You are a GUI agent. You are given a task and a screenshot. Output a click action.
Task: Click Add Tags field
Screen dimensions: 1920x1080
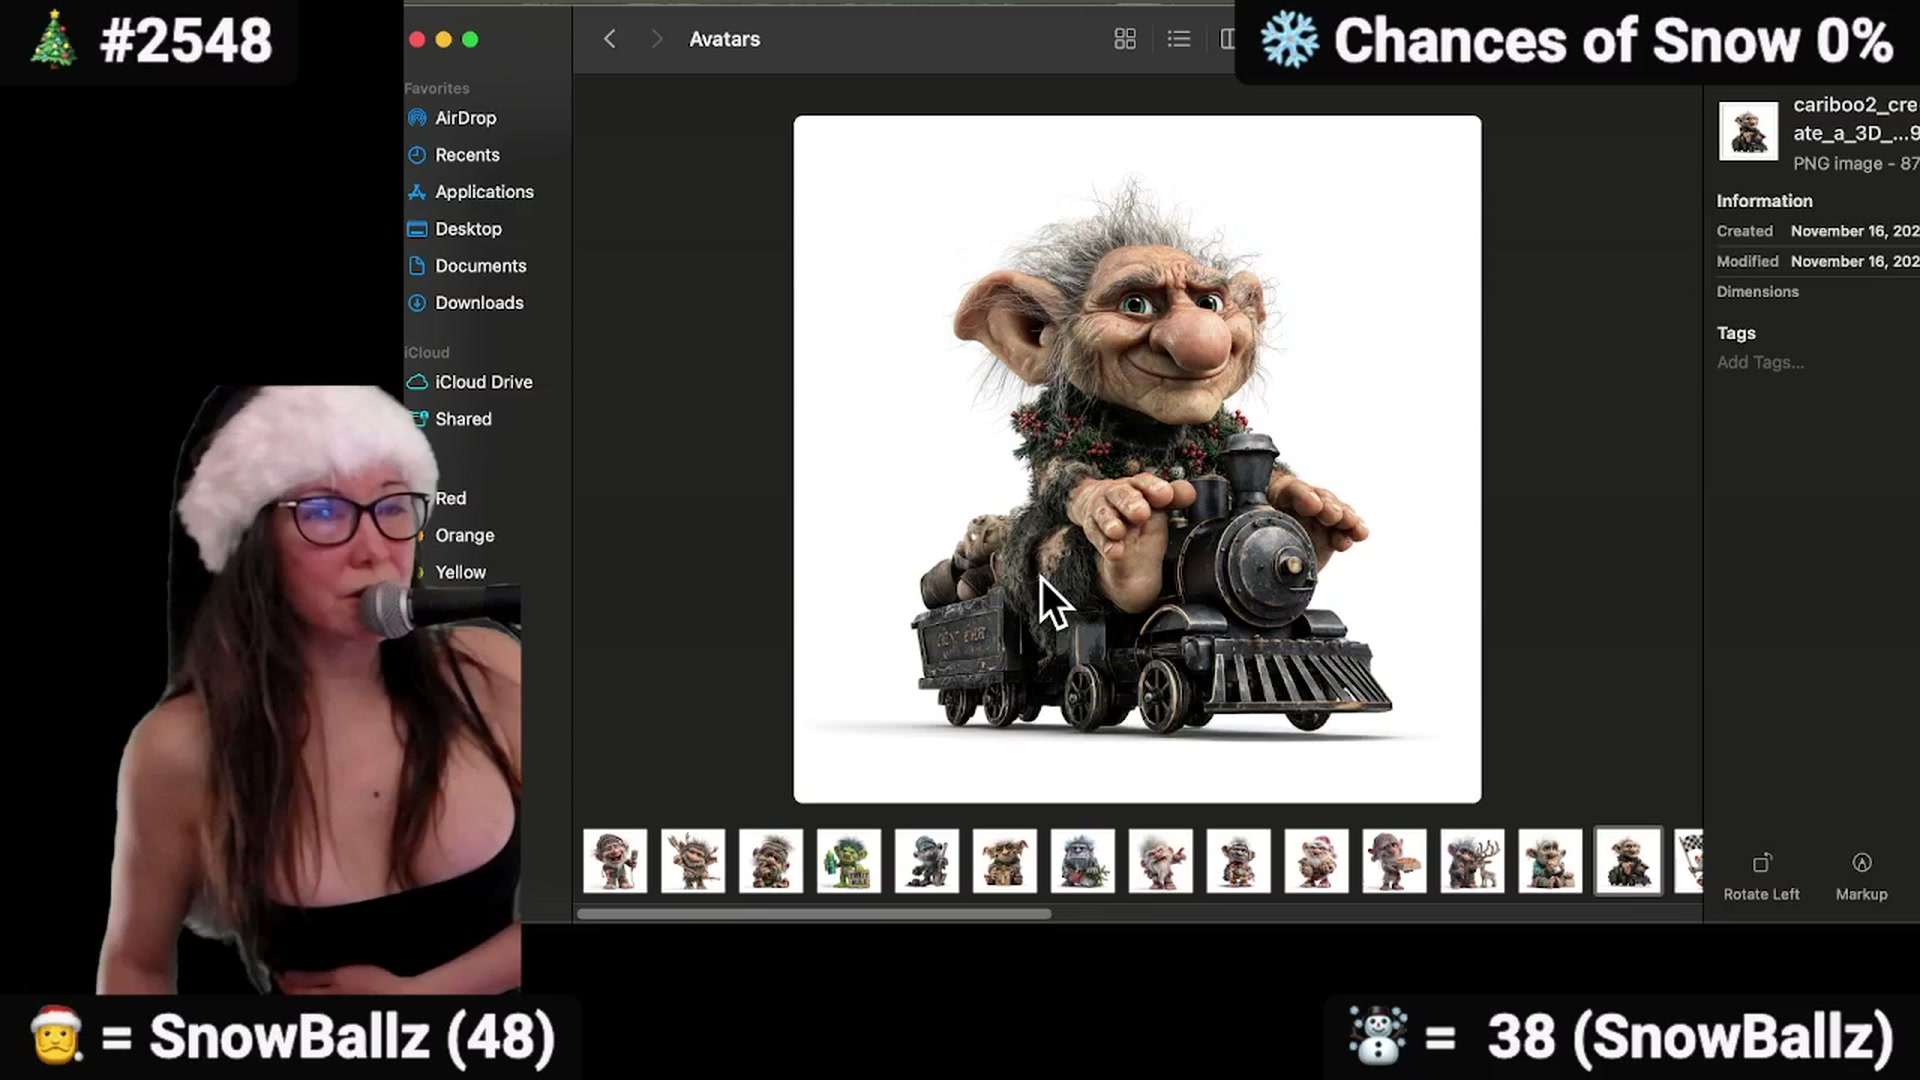(x=1760, y=362)
